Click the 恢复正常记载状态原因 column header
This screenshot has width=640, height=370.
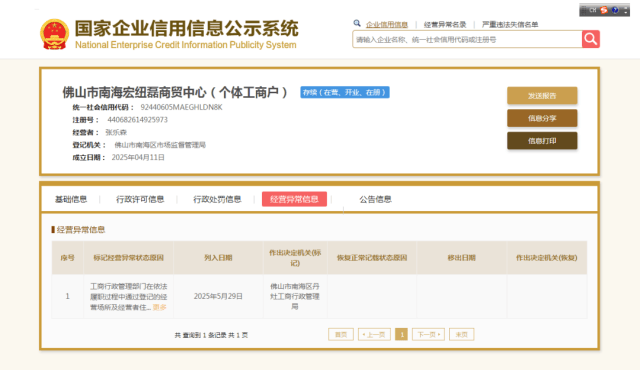(x=372, y=258)
